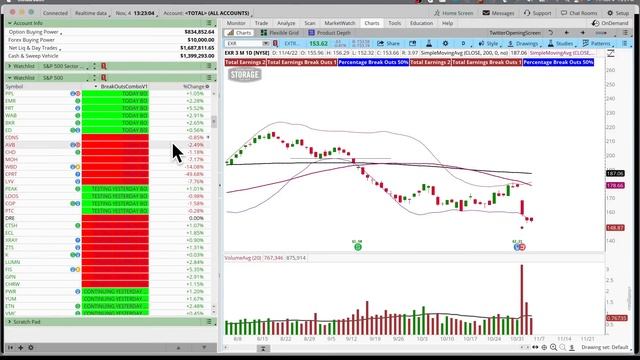
Task: Click search icon on S&P 500 Sector watchlist
Action: click(x=104, y=66)
